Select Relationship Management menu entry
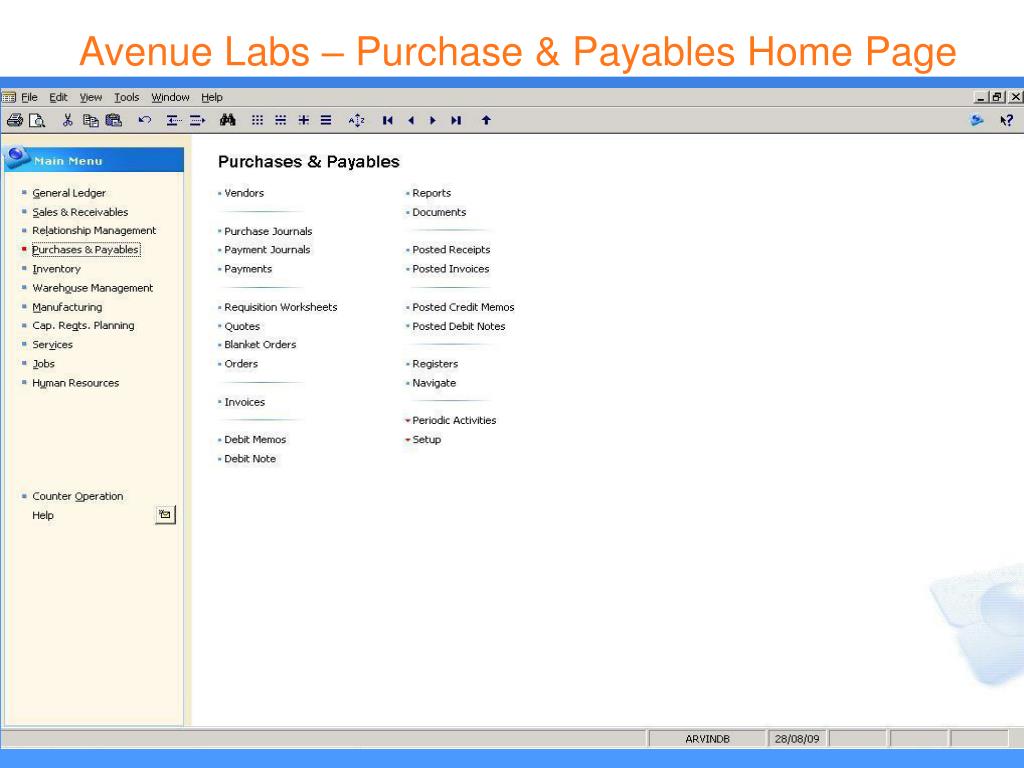Image resolution: width=1024 pixels, height=768 pixels. [x=94, y=231]
